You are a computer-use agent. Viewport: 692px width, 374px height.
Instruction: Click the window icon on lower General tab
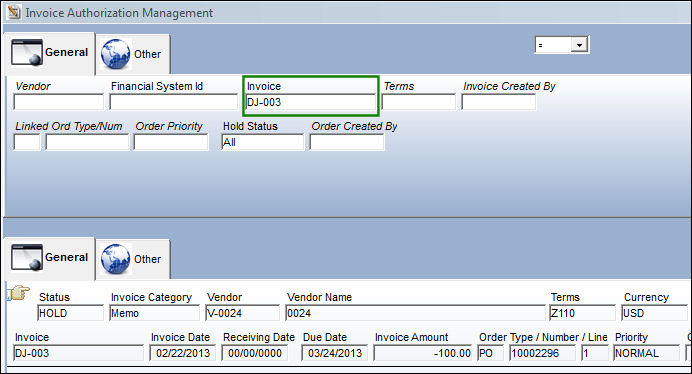(27, 257)
